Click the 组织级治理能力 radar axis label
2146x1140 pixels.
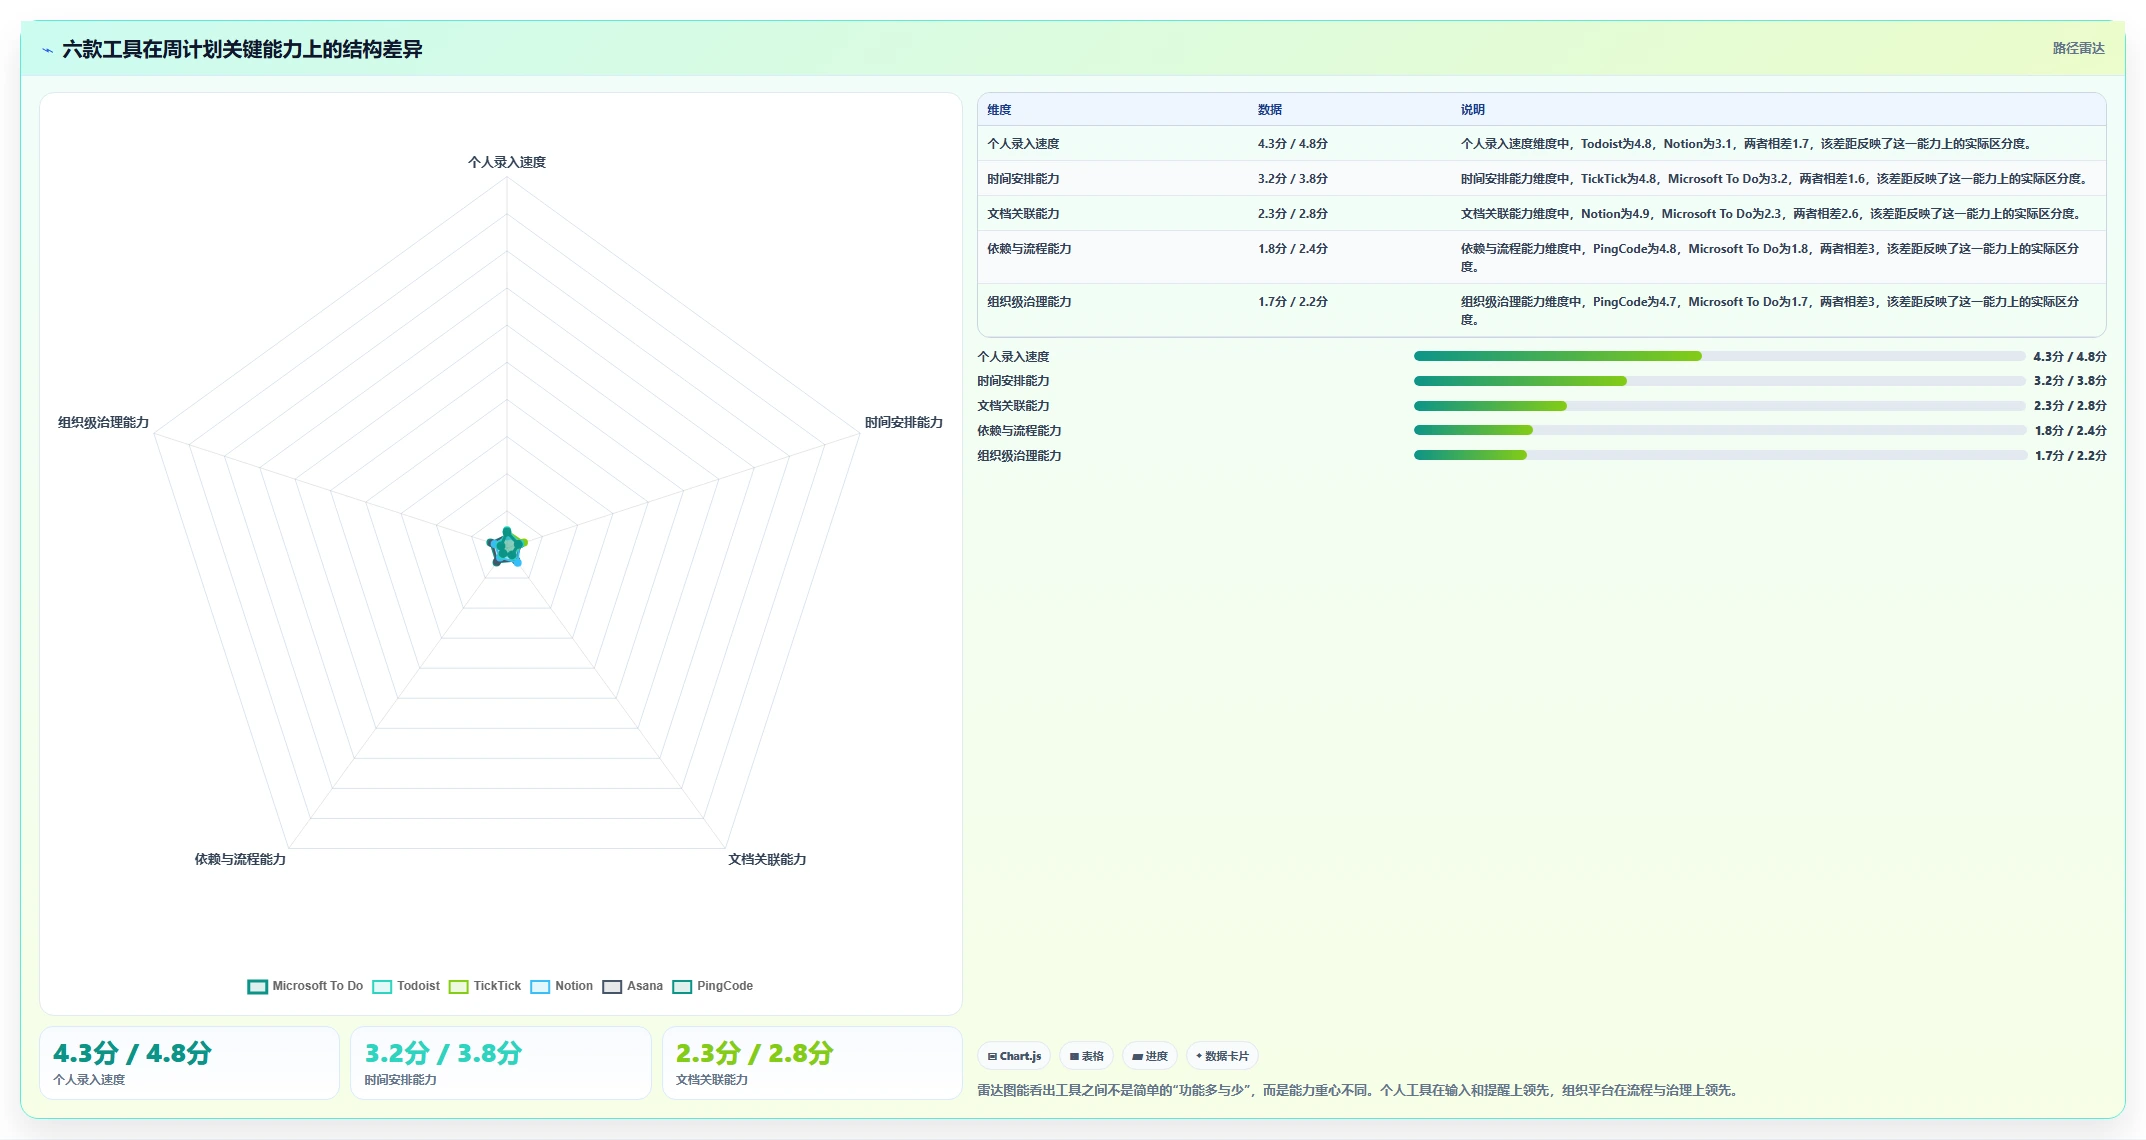[x=104, y=423]
